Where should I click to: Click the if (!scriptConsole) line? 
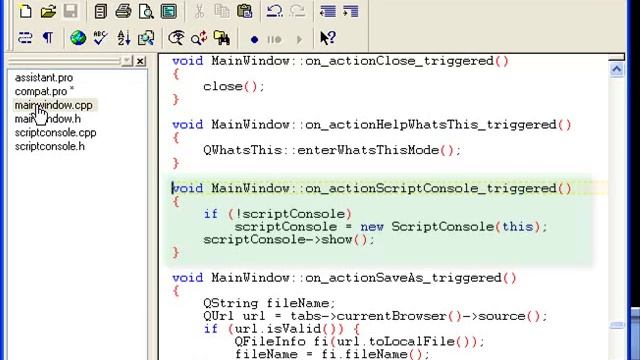(278, 214)
